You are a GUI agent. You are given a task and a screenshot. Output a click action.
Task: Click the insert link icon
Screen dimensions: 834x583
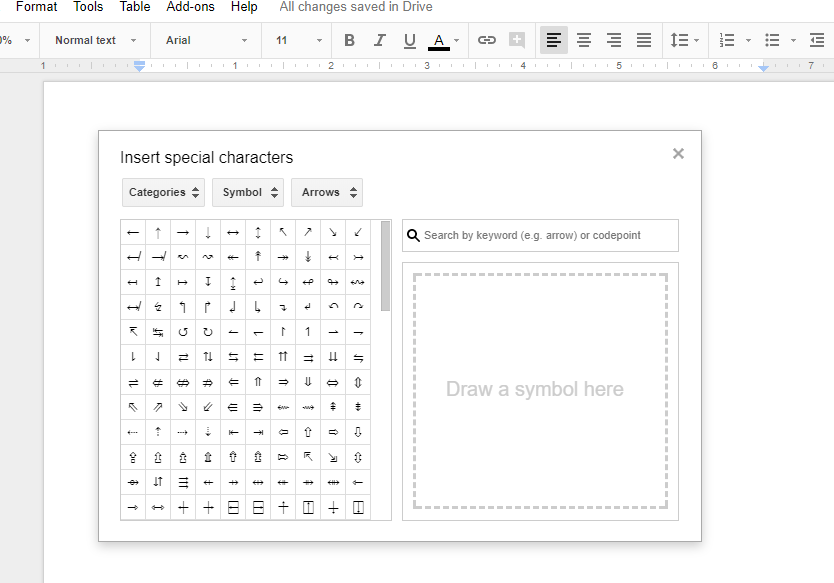(487, 40)
